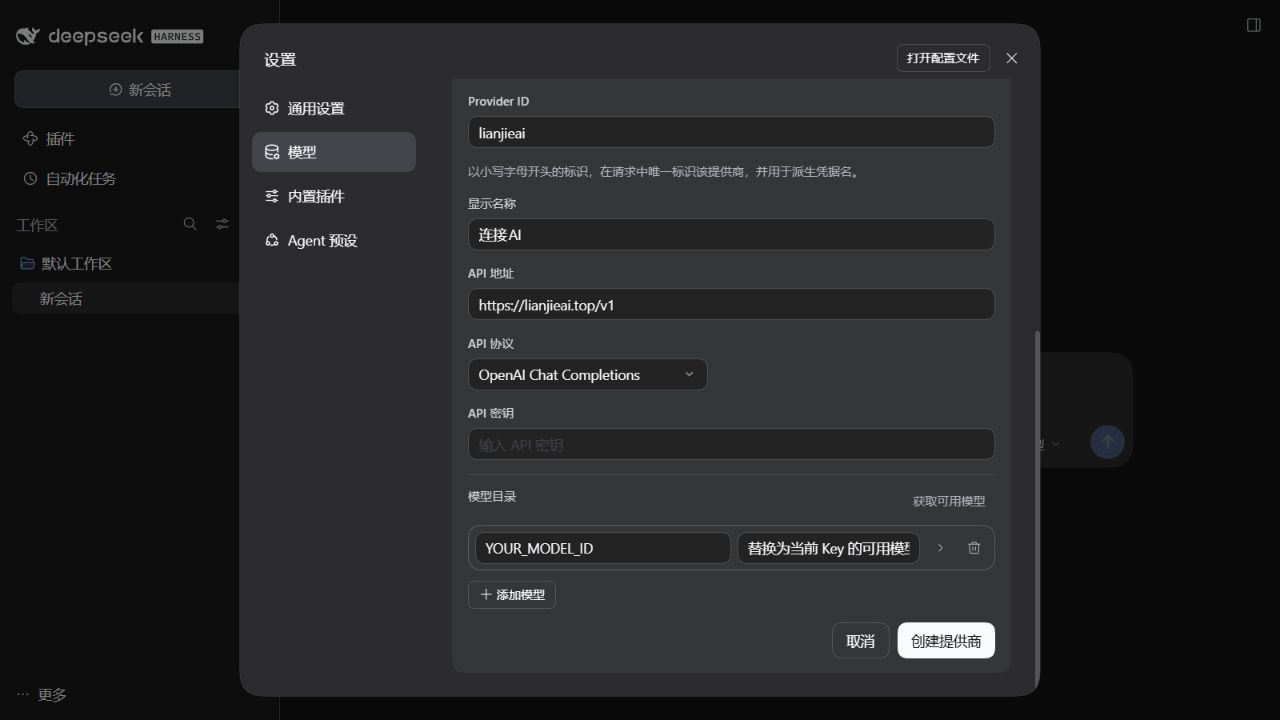
Task: Click the 工作区 section header
Action: point(37,225)
